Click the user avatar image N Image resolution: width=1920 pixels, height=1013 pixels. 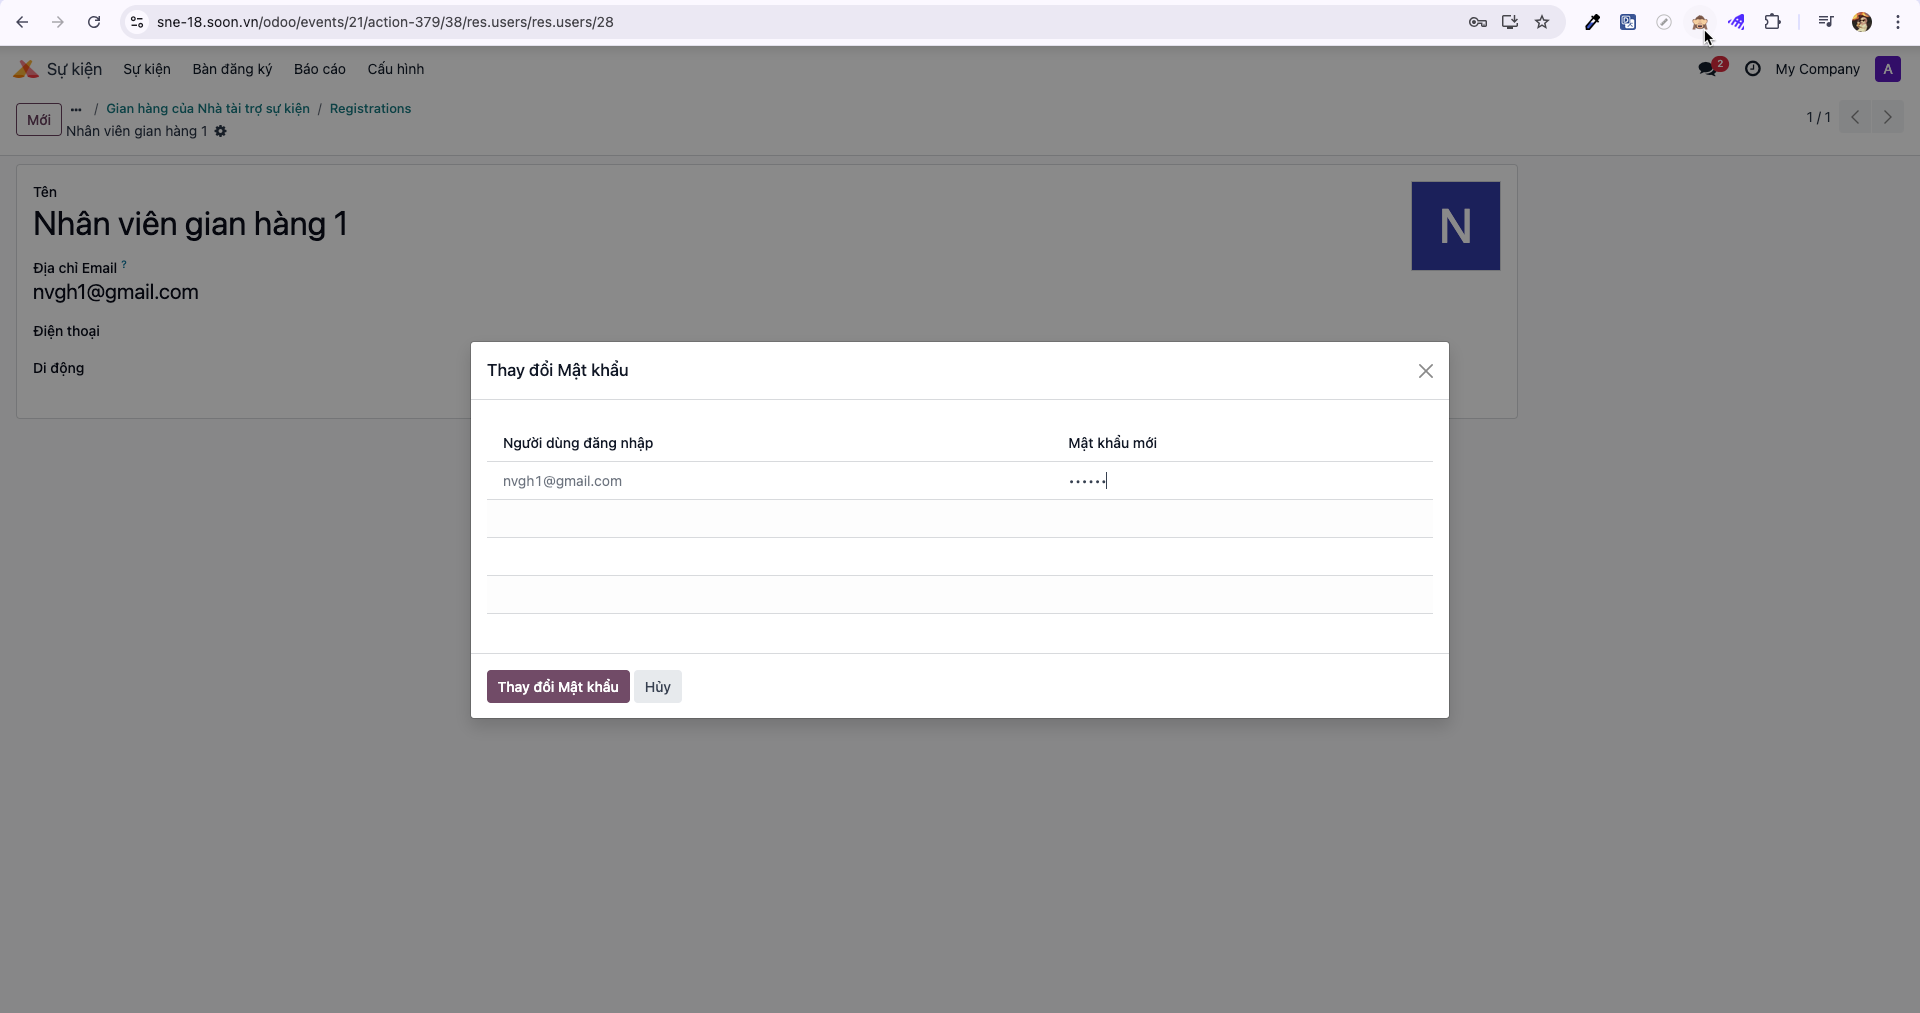point(1456,226)
